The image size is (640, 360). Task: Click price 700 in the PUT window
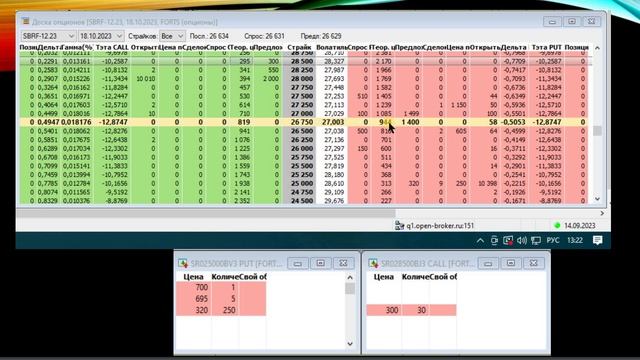[202, 287]
